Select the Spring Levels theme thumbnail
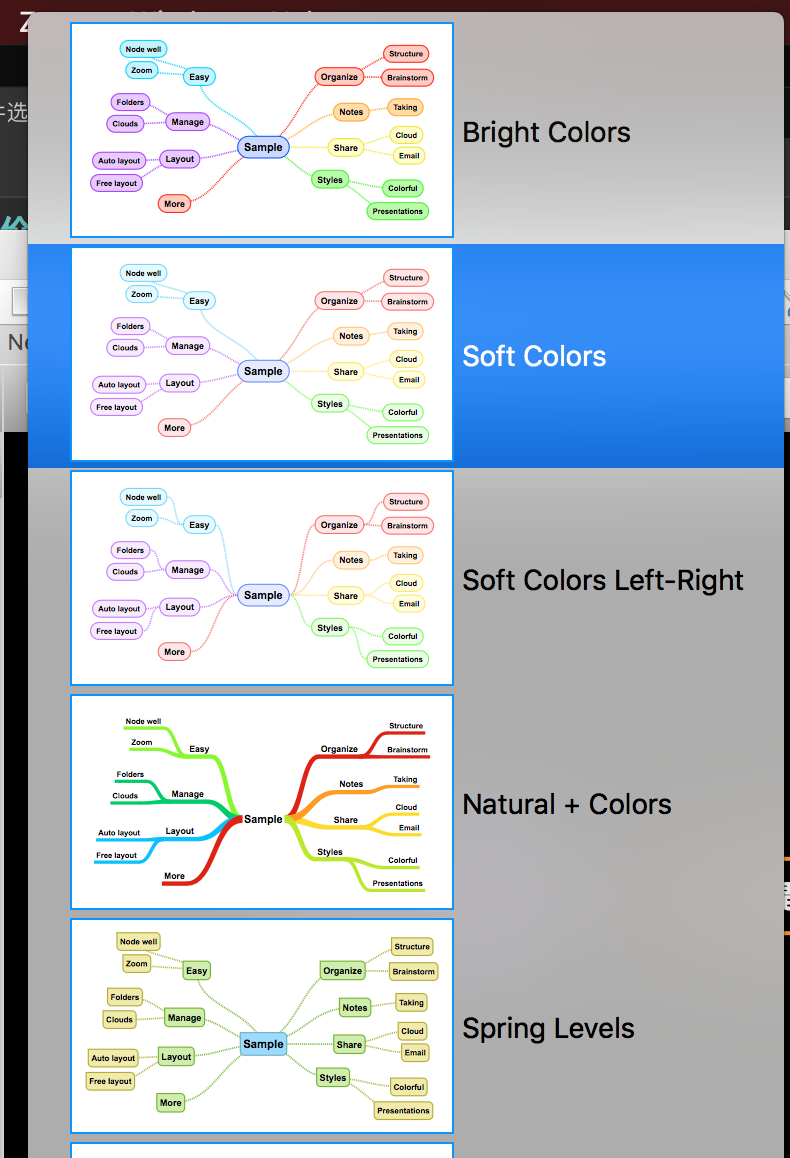The height and width of the screenshot is (1158, 790). (261, 1026)
